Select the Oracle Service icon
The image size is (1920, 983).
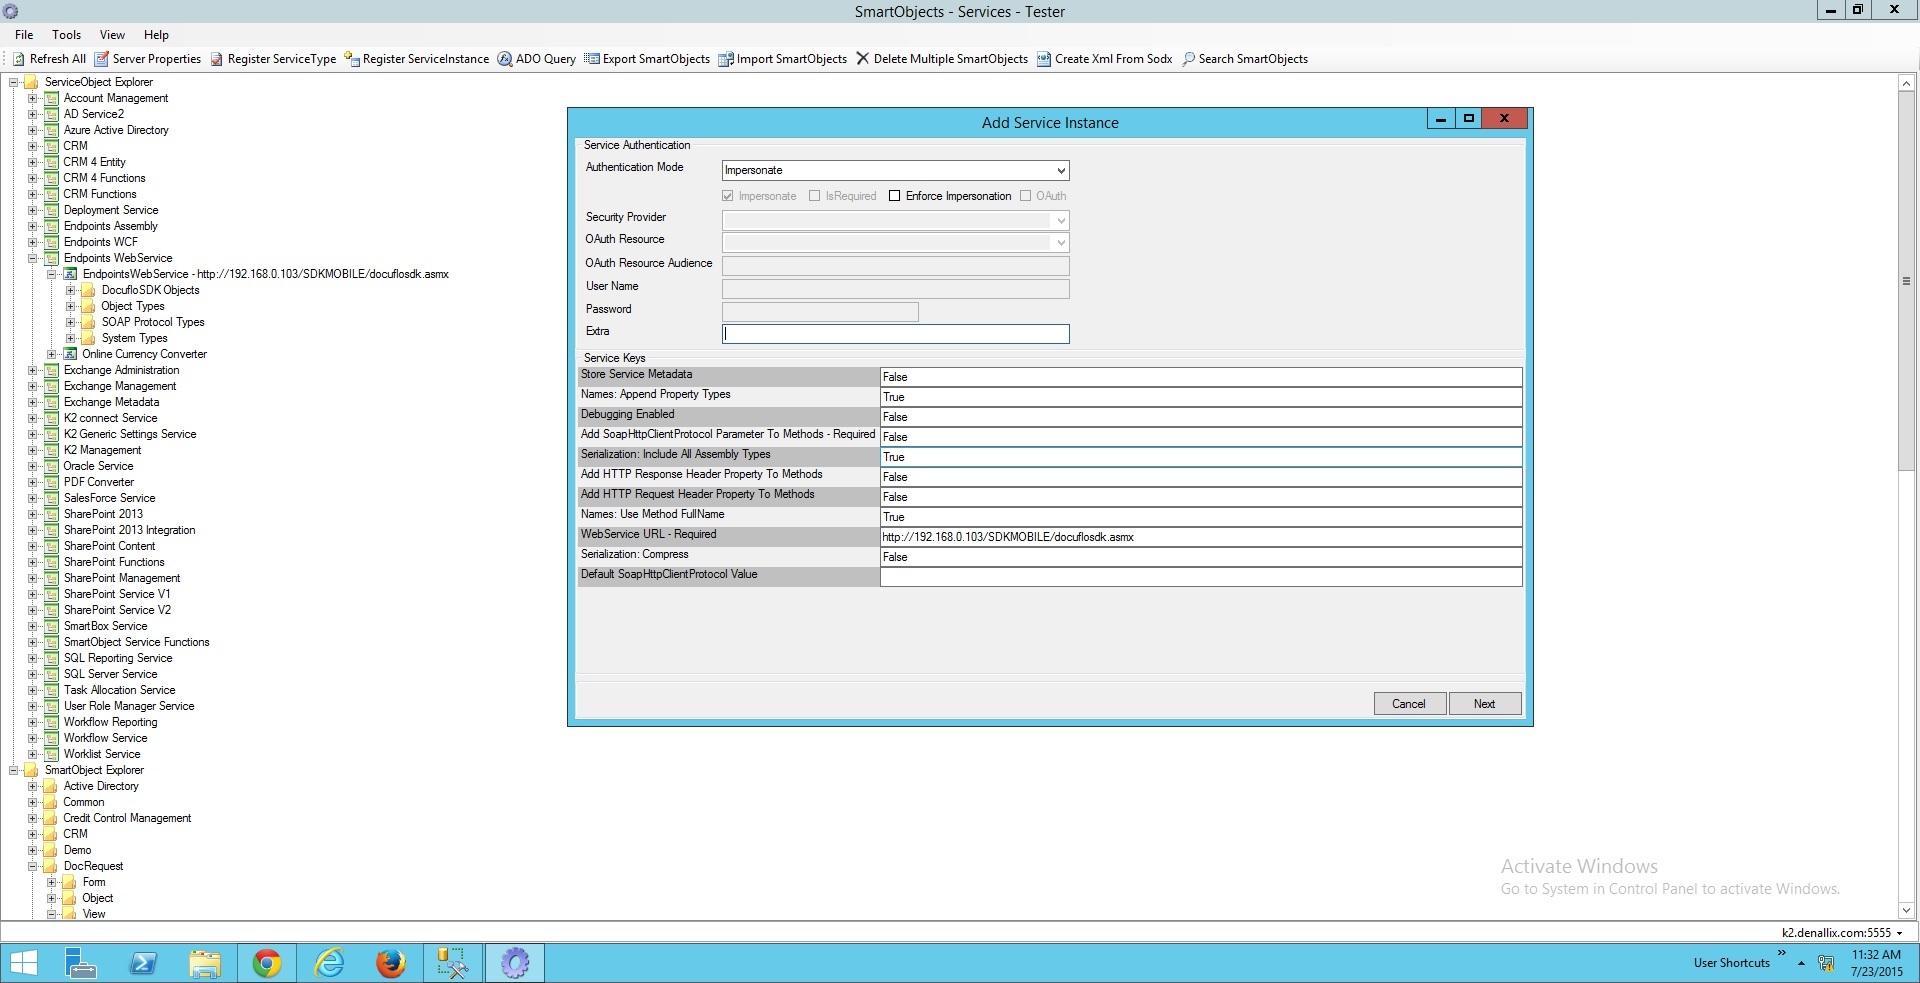pos(52,466)
